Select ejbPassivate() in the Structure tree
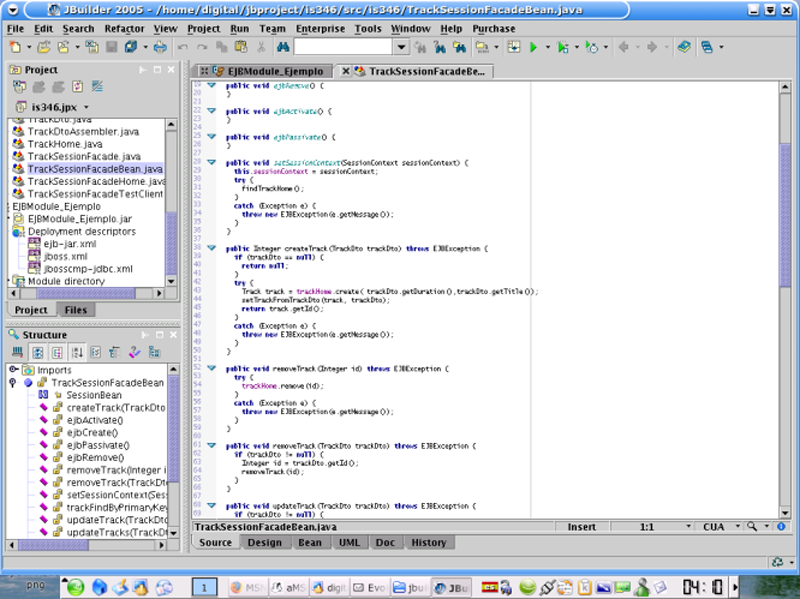Viewport: 800px width, 599px height. click(97, 445)
